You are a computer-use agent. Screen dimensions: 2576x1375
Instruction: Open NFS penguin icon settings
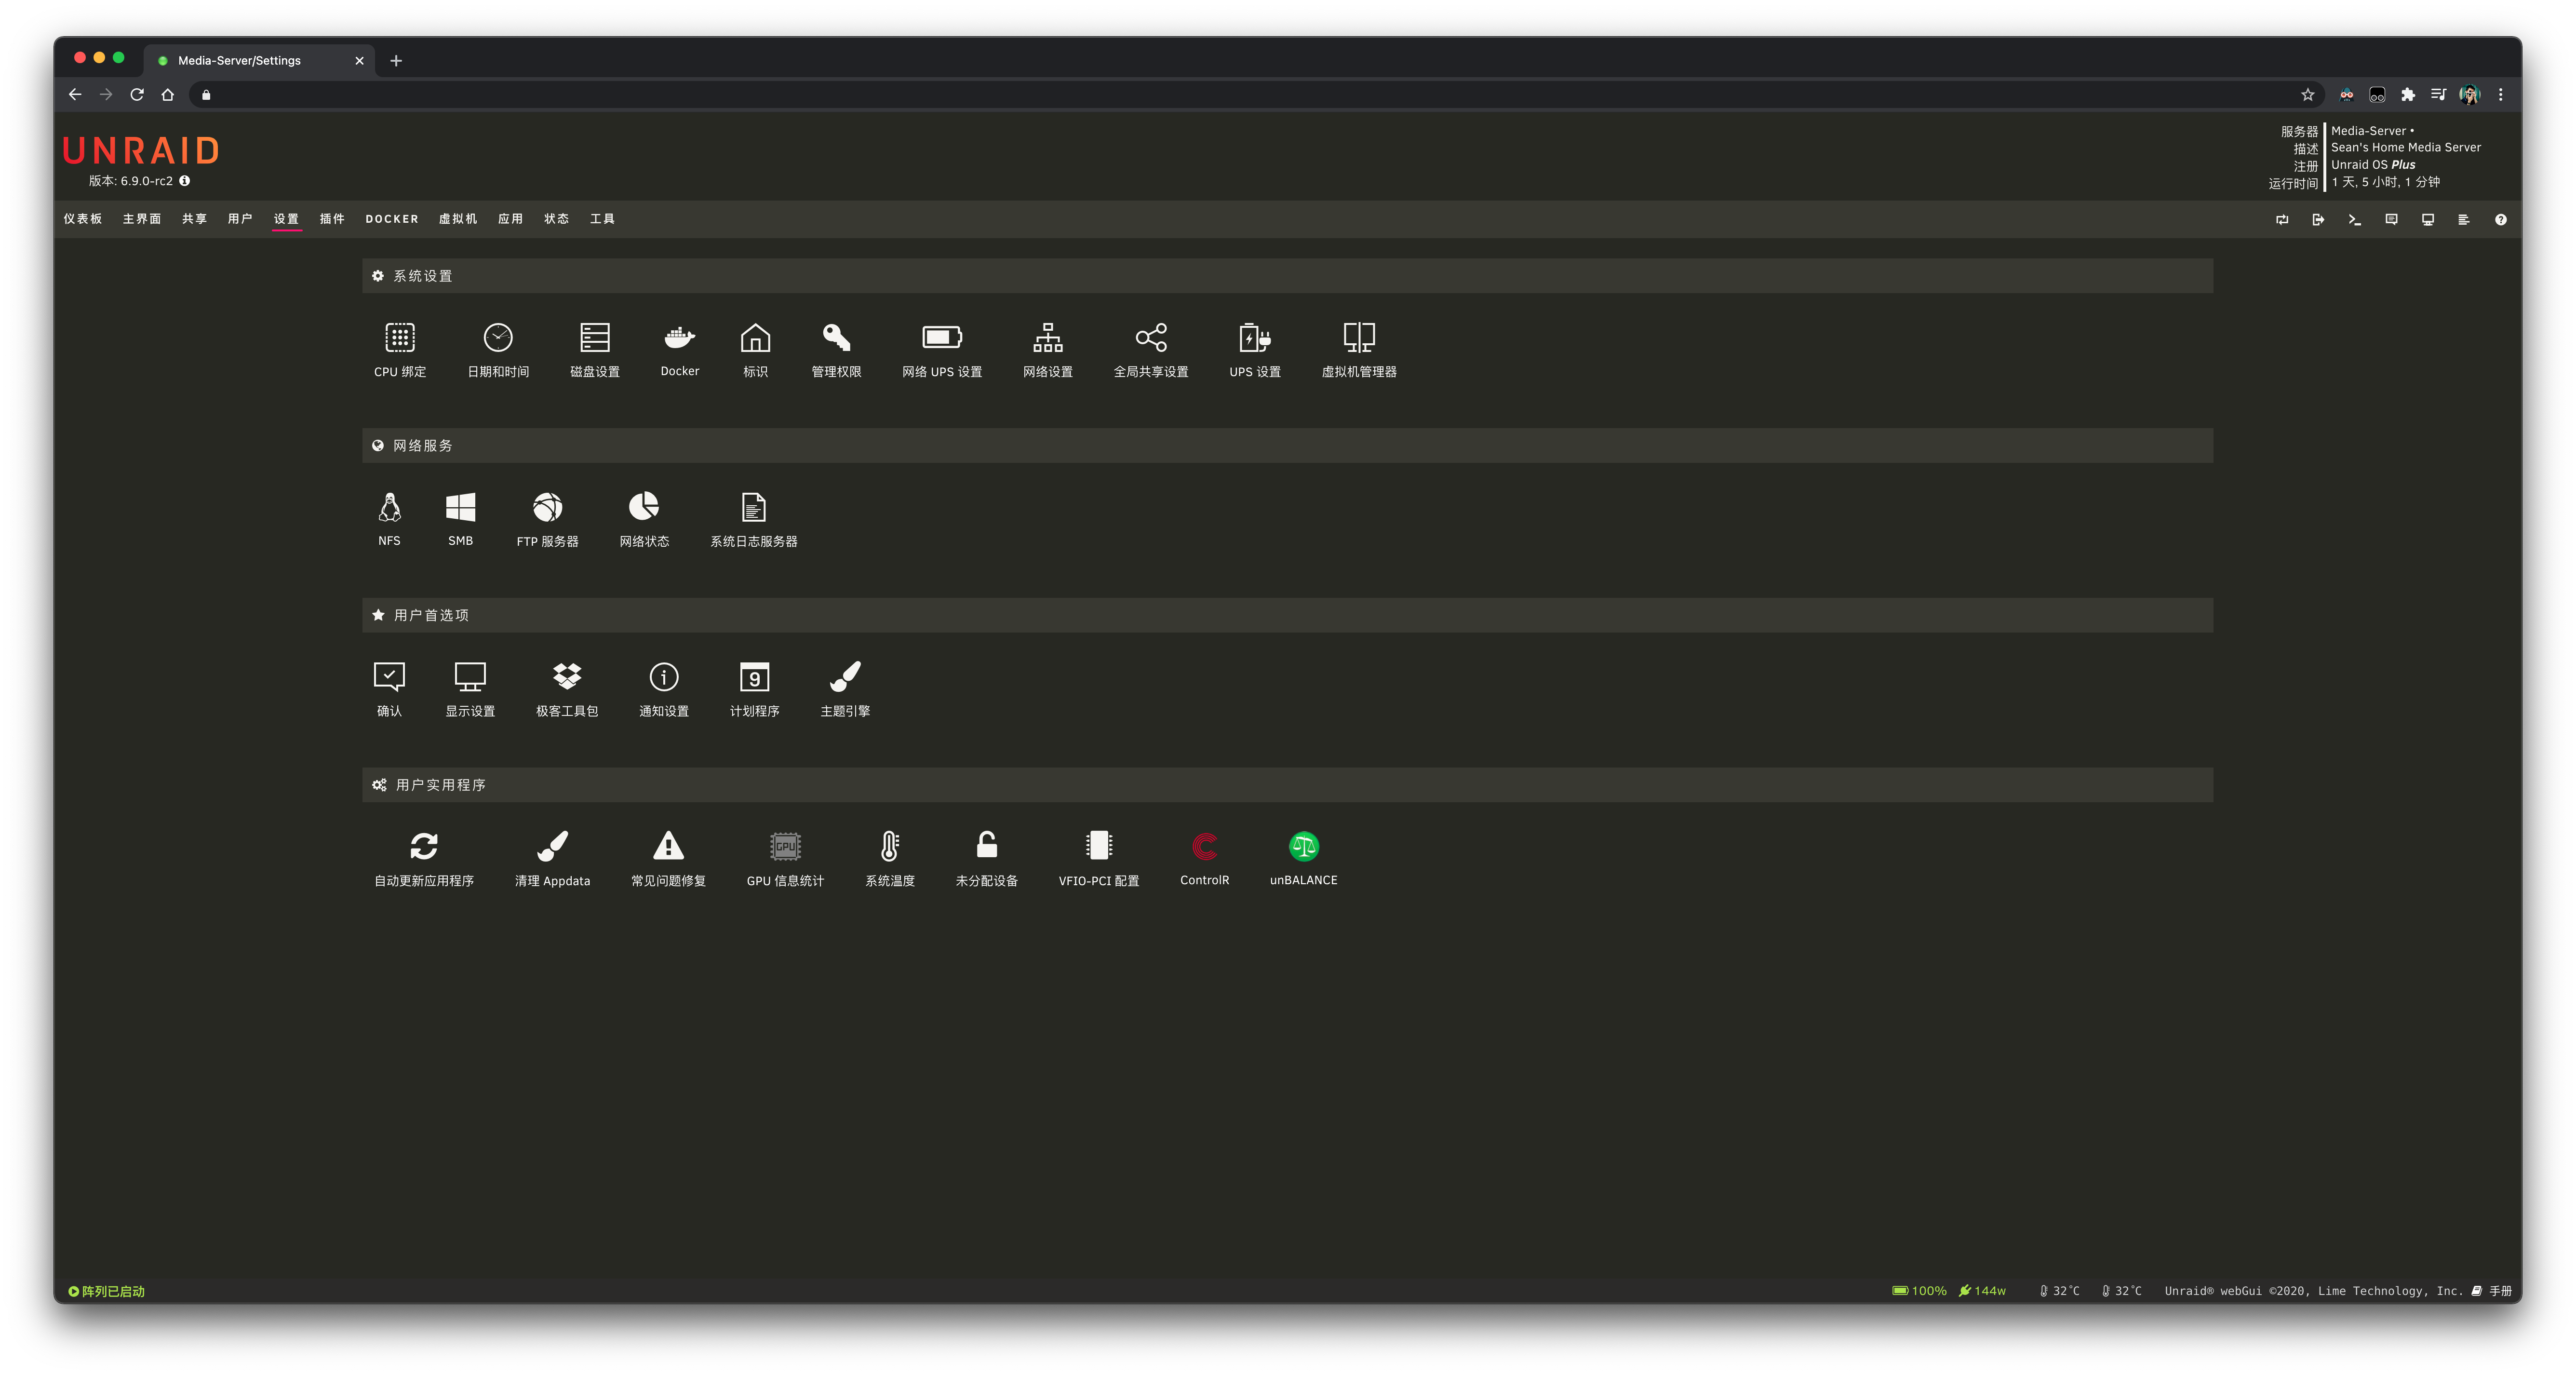point(389,508)
